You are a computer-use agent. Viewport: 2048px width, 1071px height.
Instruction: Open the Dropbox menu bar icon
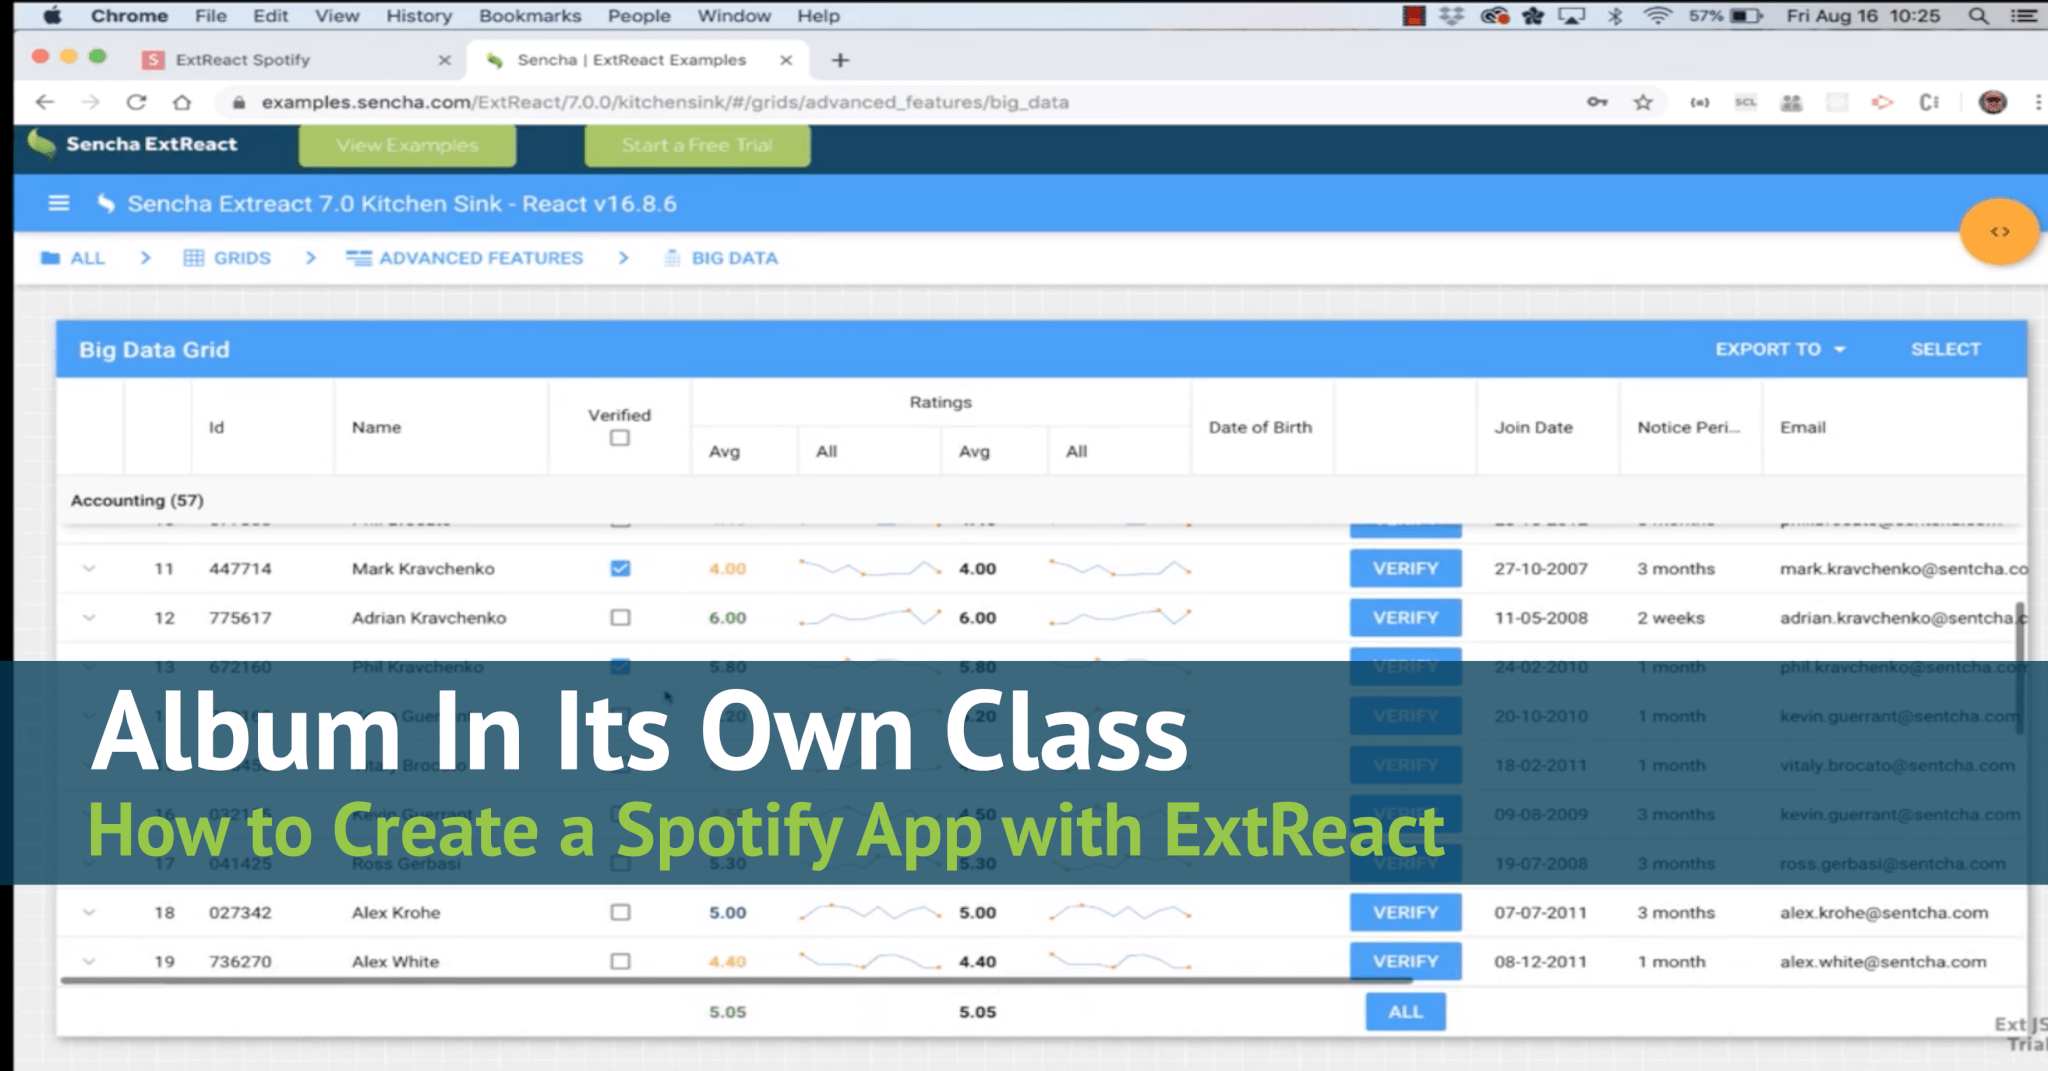(1451, 16)
